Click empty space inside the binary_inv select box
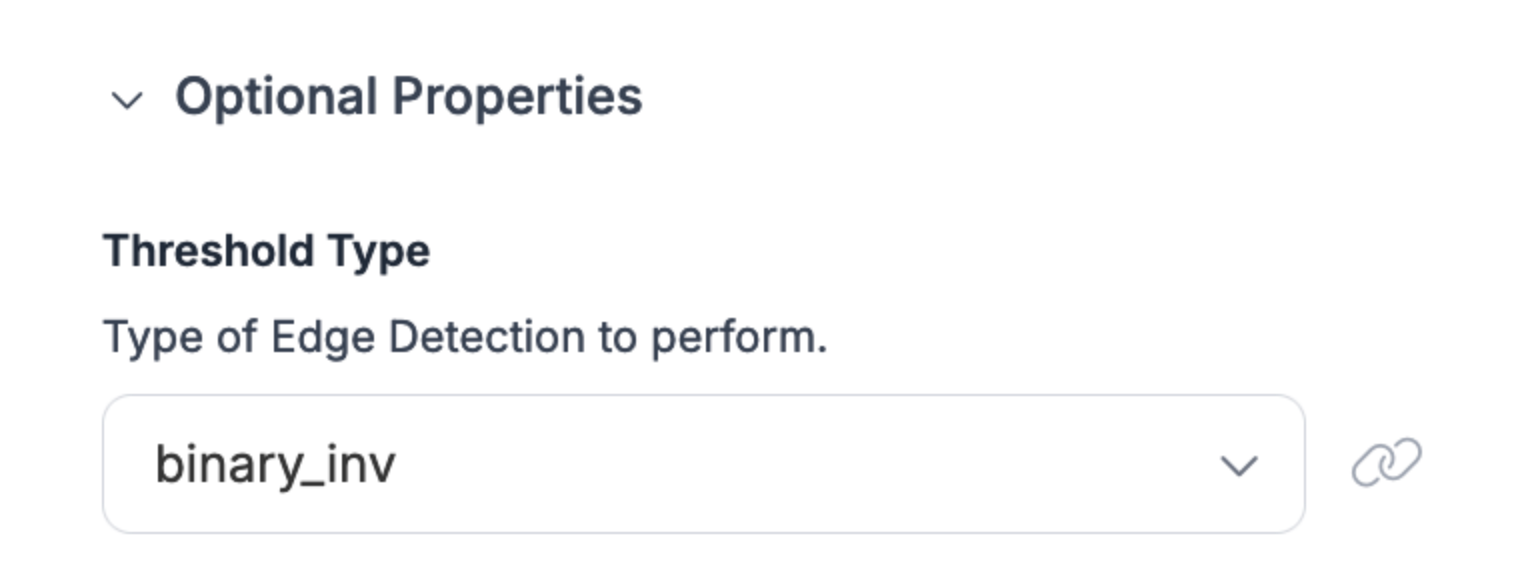 800,464
